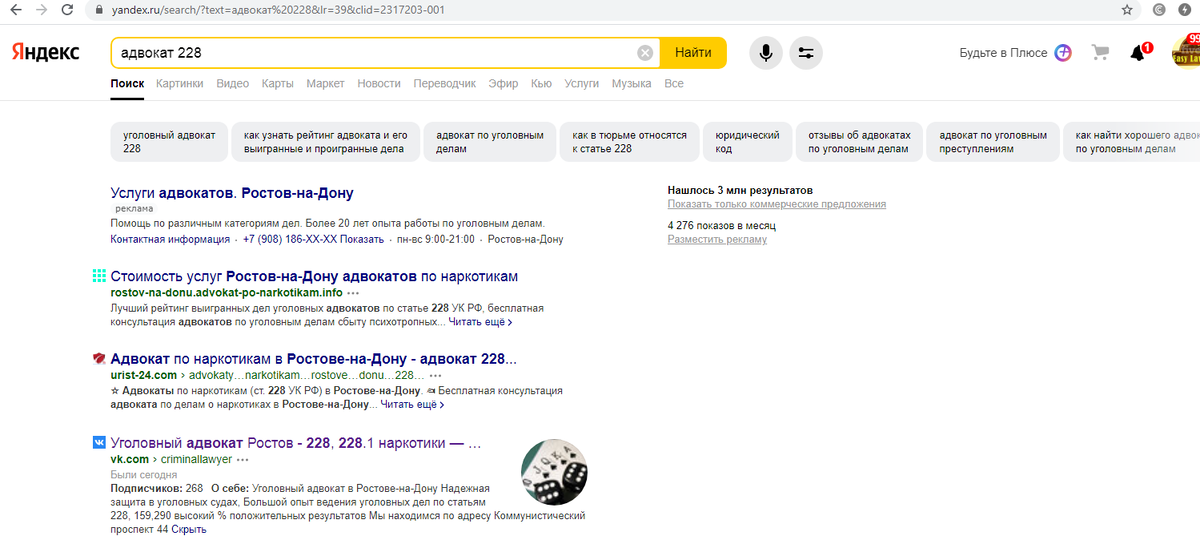The width and height of the screenshot is (1200, 536).
Task: Click Будьте в Плюсе text
Action: [x=1003, y=53]
